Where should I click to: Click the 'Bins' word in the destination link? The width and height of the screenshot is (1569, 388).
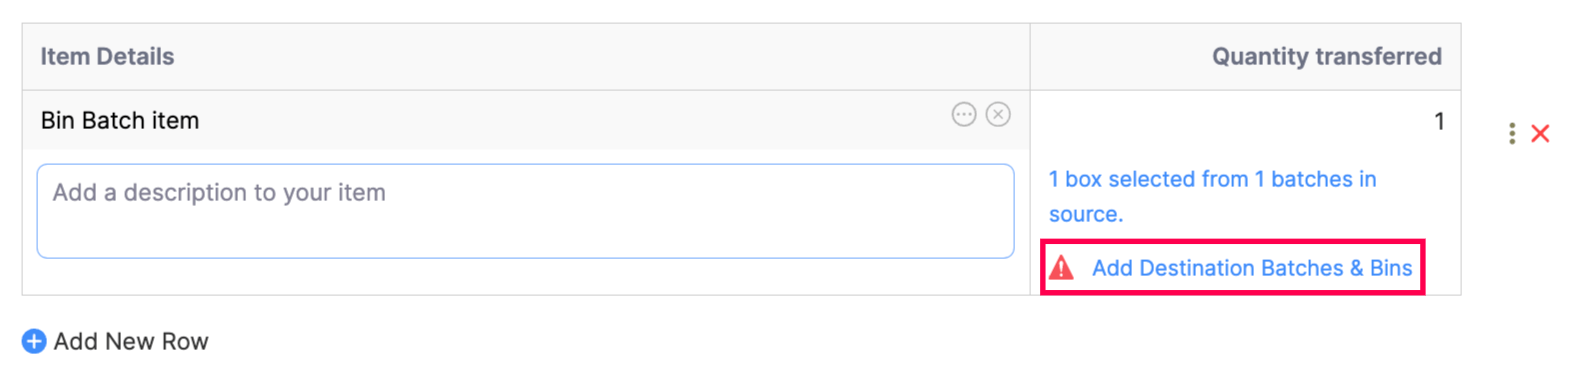pyautogui.click(x=1391, y=268)
